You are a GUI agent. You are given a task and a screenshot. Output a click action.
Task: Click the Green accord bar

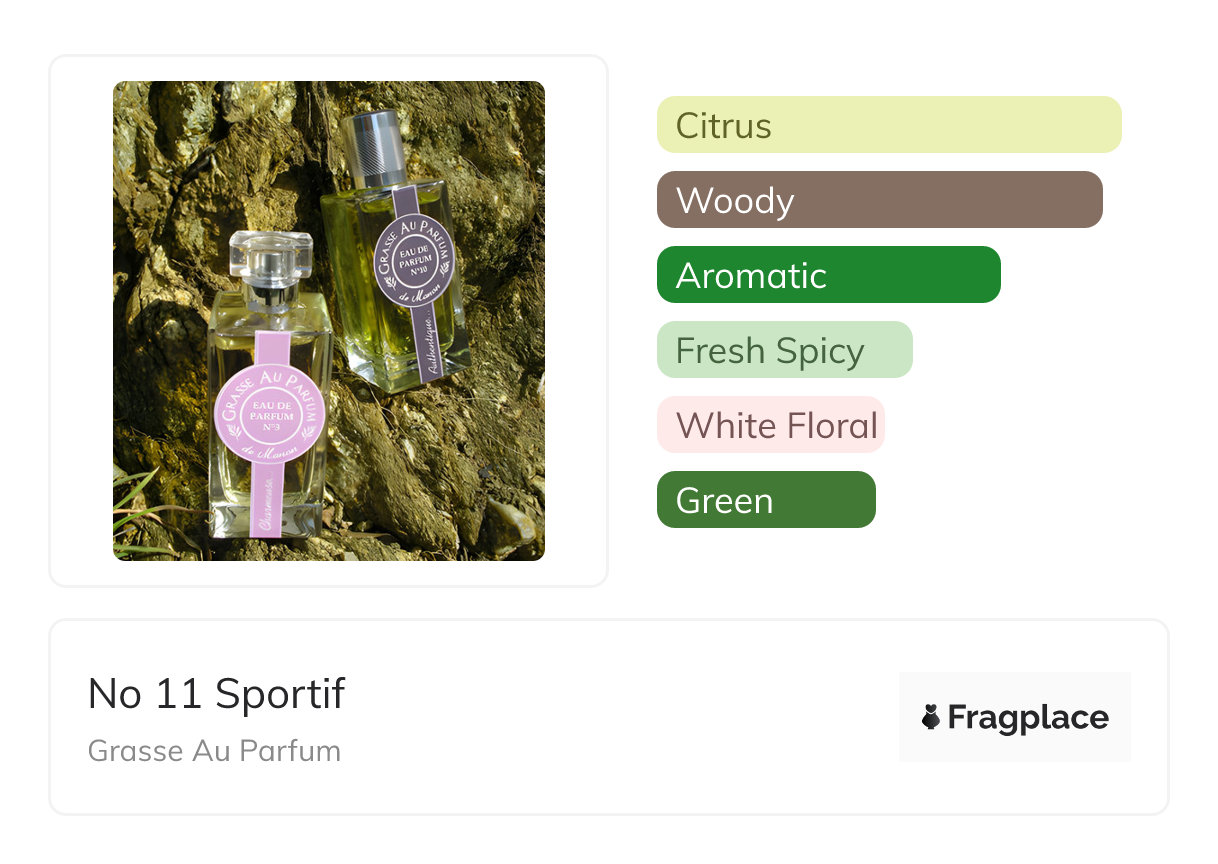click(x=765, y=500)
